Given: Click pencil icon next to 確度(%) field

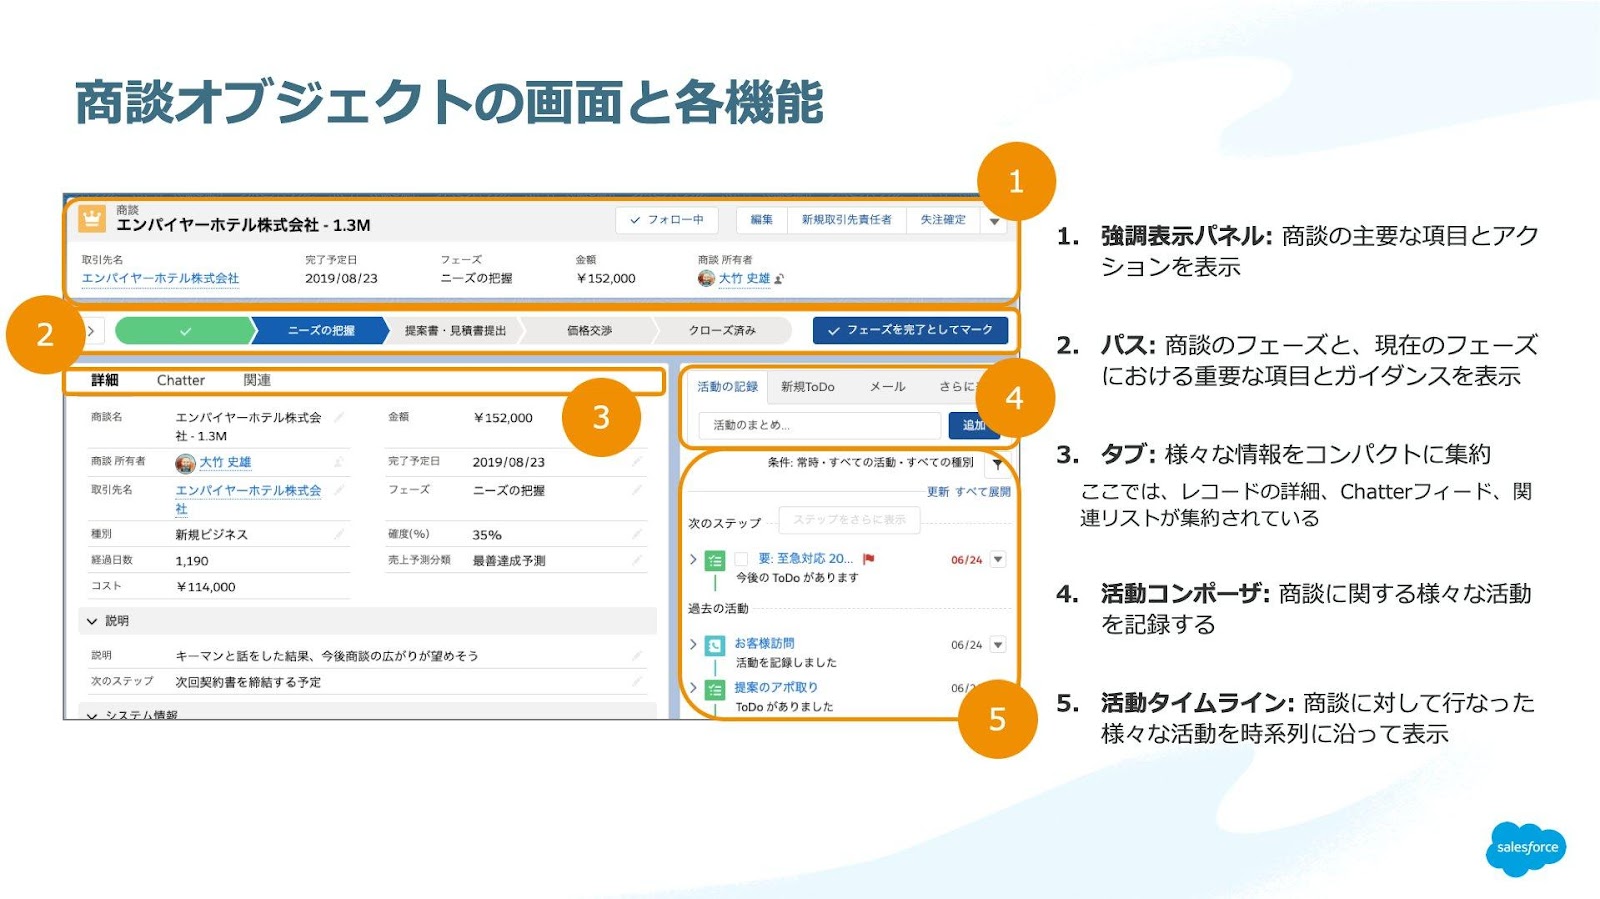Looking at the screenshot, I should (x=637, y=534).
